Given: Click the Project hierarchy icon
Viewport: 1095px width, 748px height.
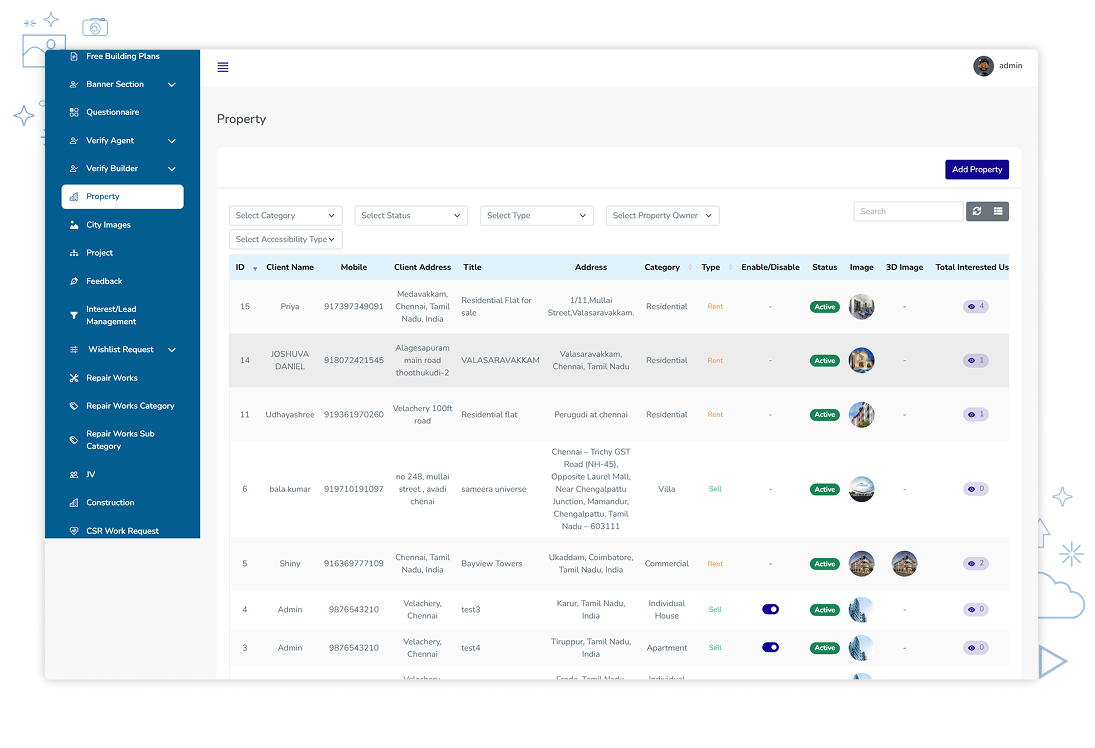Looking at the screenshot, I should pos(74,253).
